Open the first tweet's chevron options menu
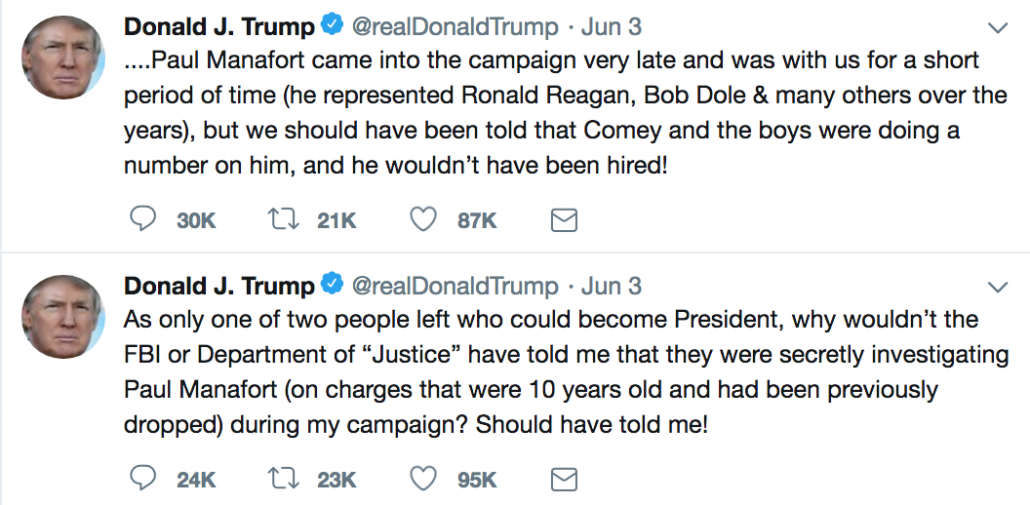 pos(998,28)
